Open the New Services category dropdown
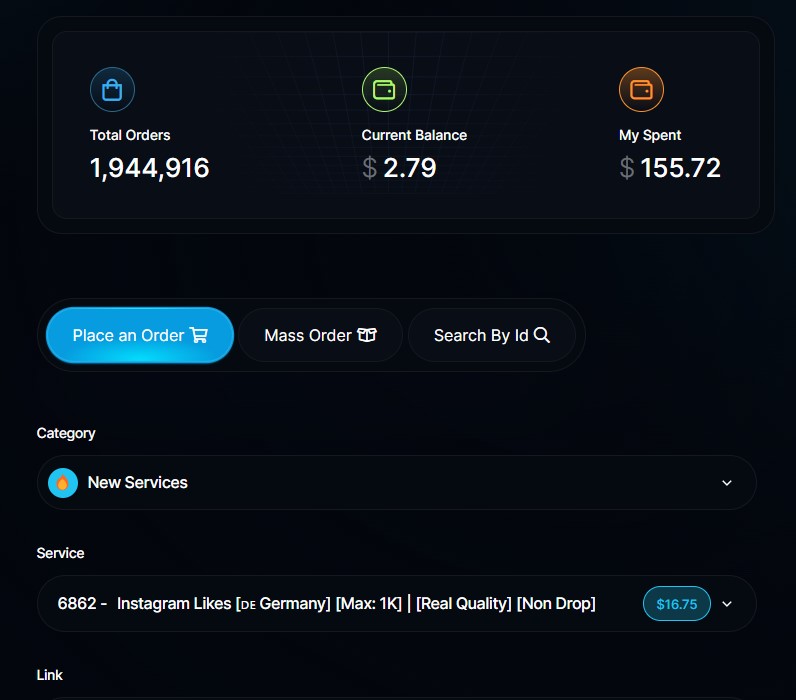Image resolution: width=796 pixels, height=700 pixels. [x=397, y=483]
